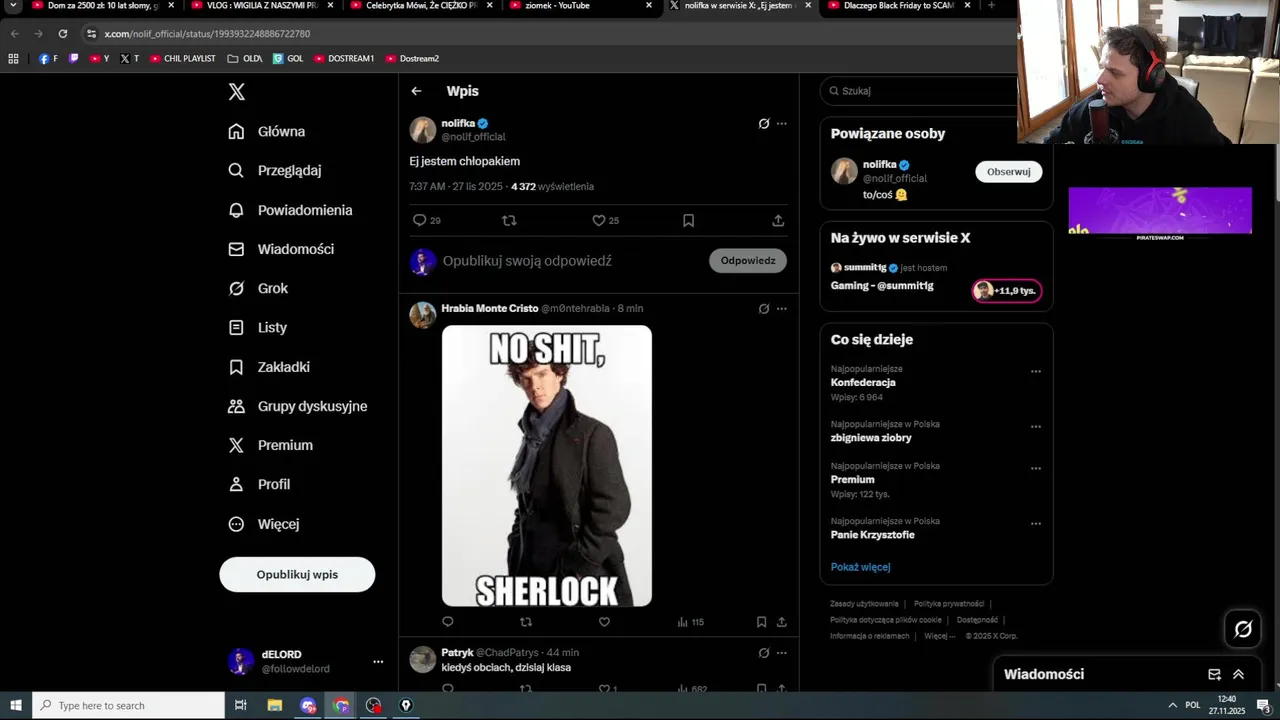Compose new message in Wiadomości drawer
The height and width of the screenshot is (720, 1280).
pyautogui.click(x=1214, y=675)
